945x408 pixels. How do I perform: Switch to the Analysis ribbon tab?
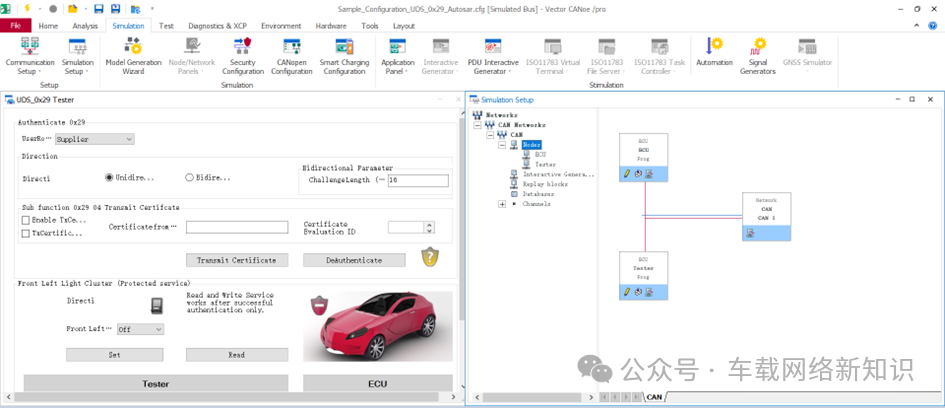pos(85,26)
